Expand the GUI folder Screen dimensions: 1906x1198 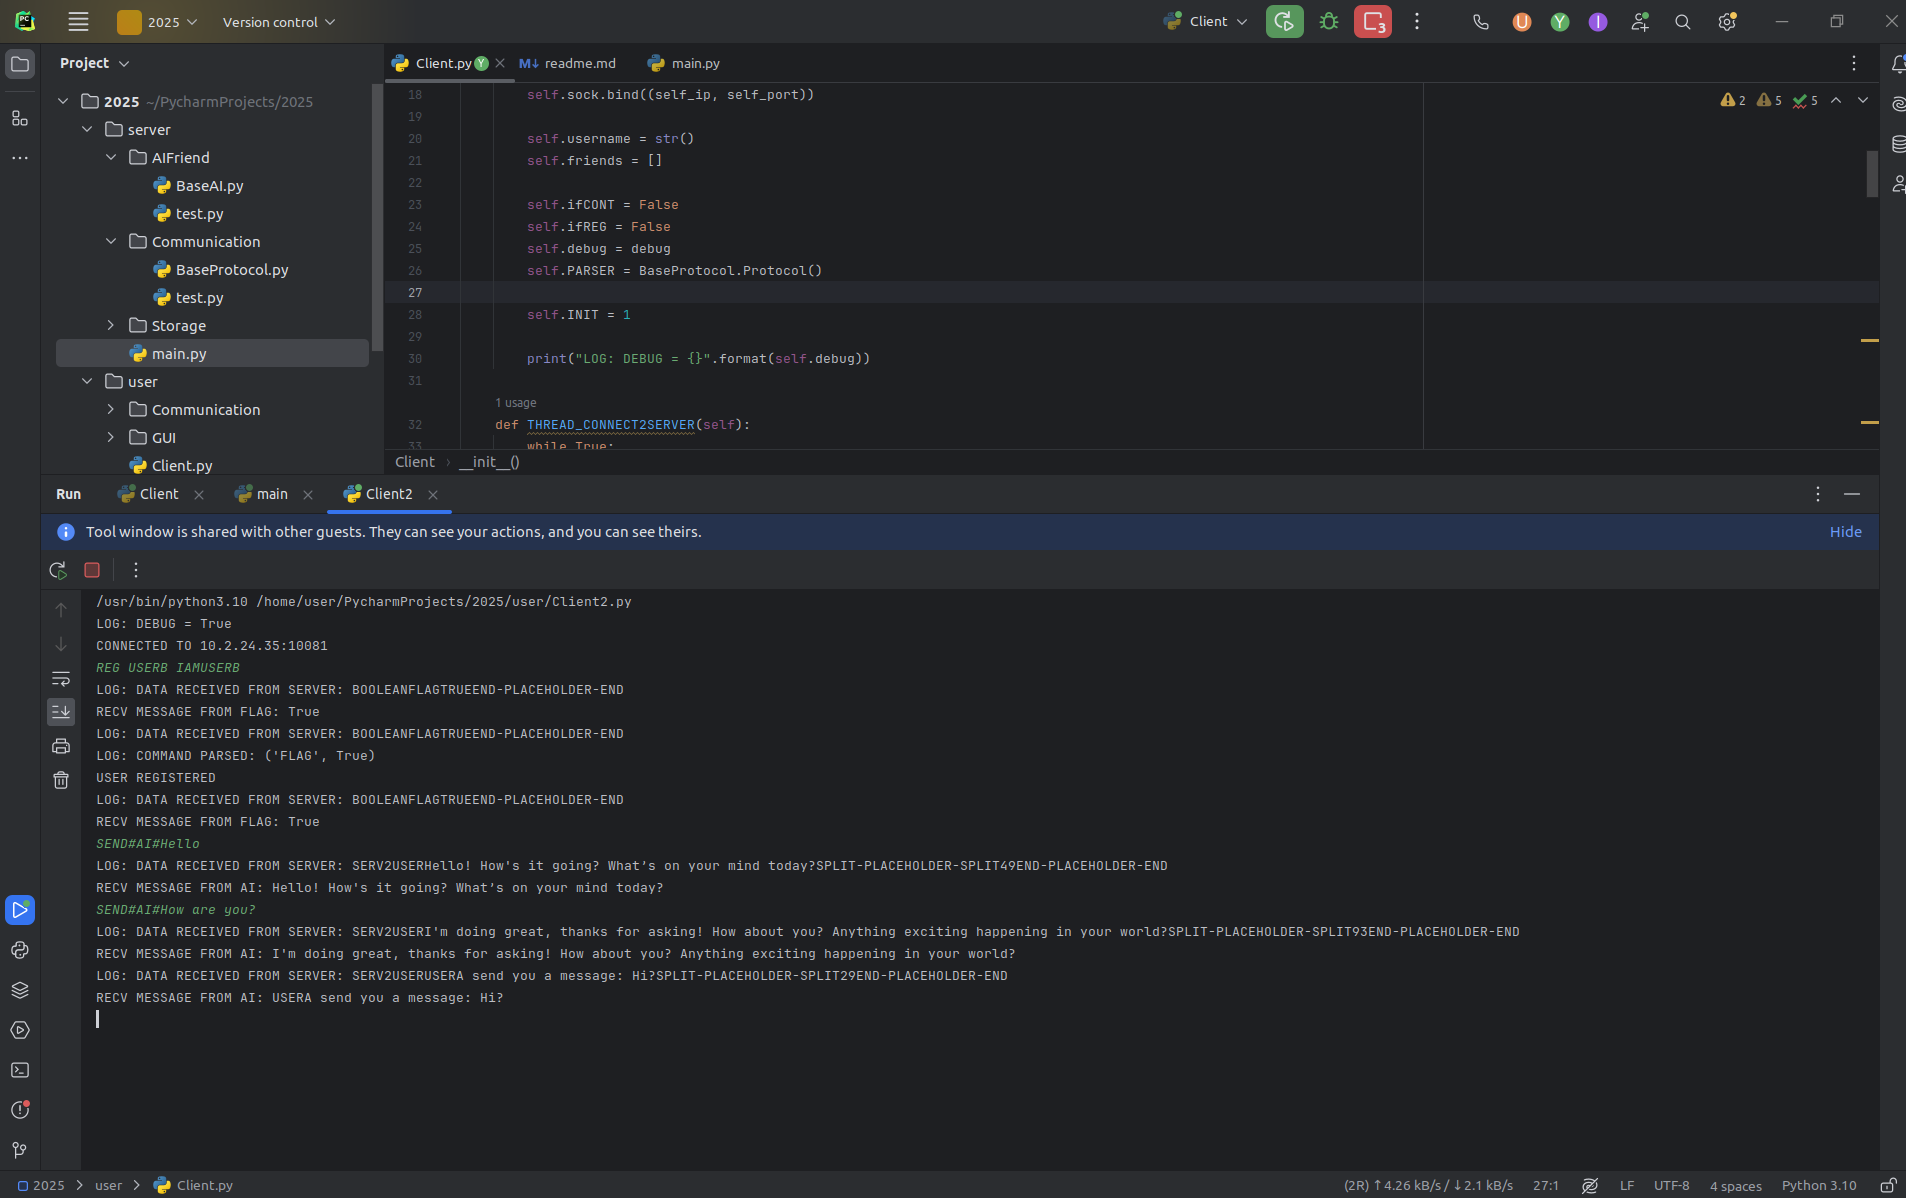(111, 438)
